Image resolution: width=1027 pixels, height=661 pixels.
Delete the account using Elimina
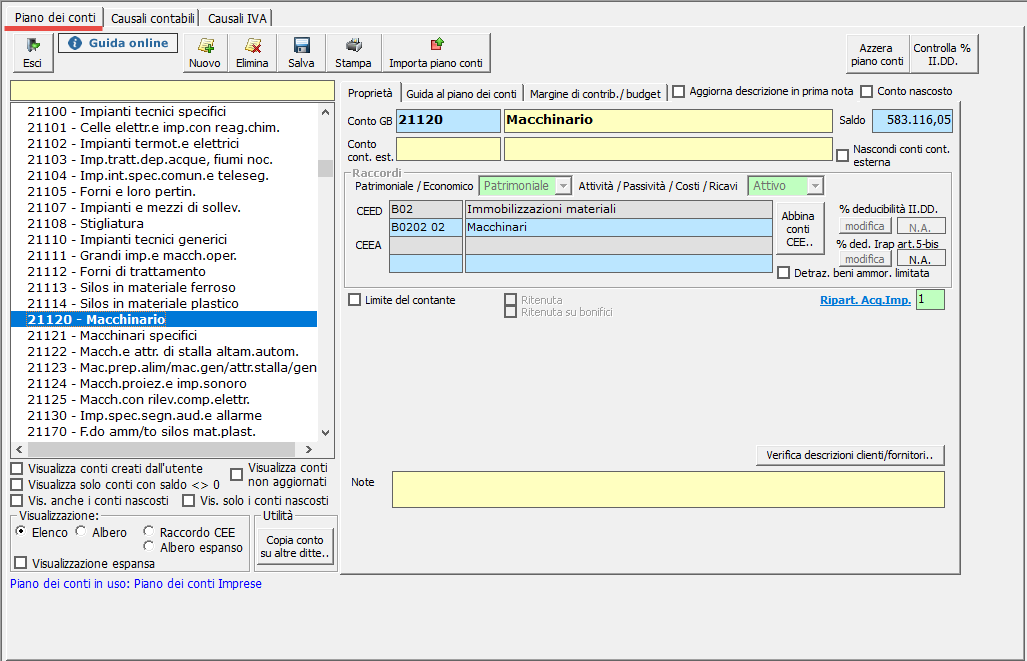(x=252, y=52)
